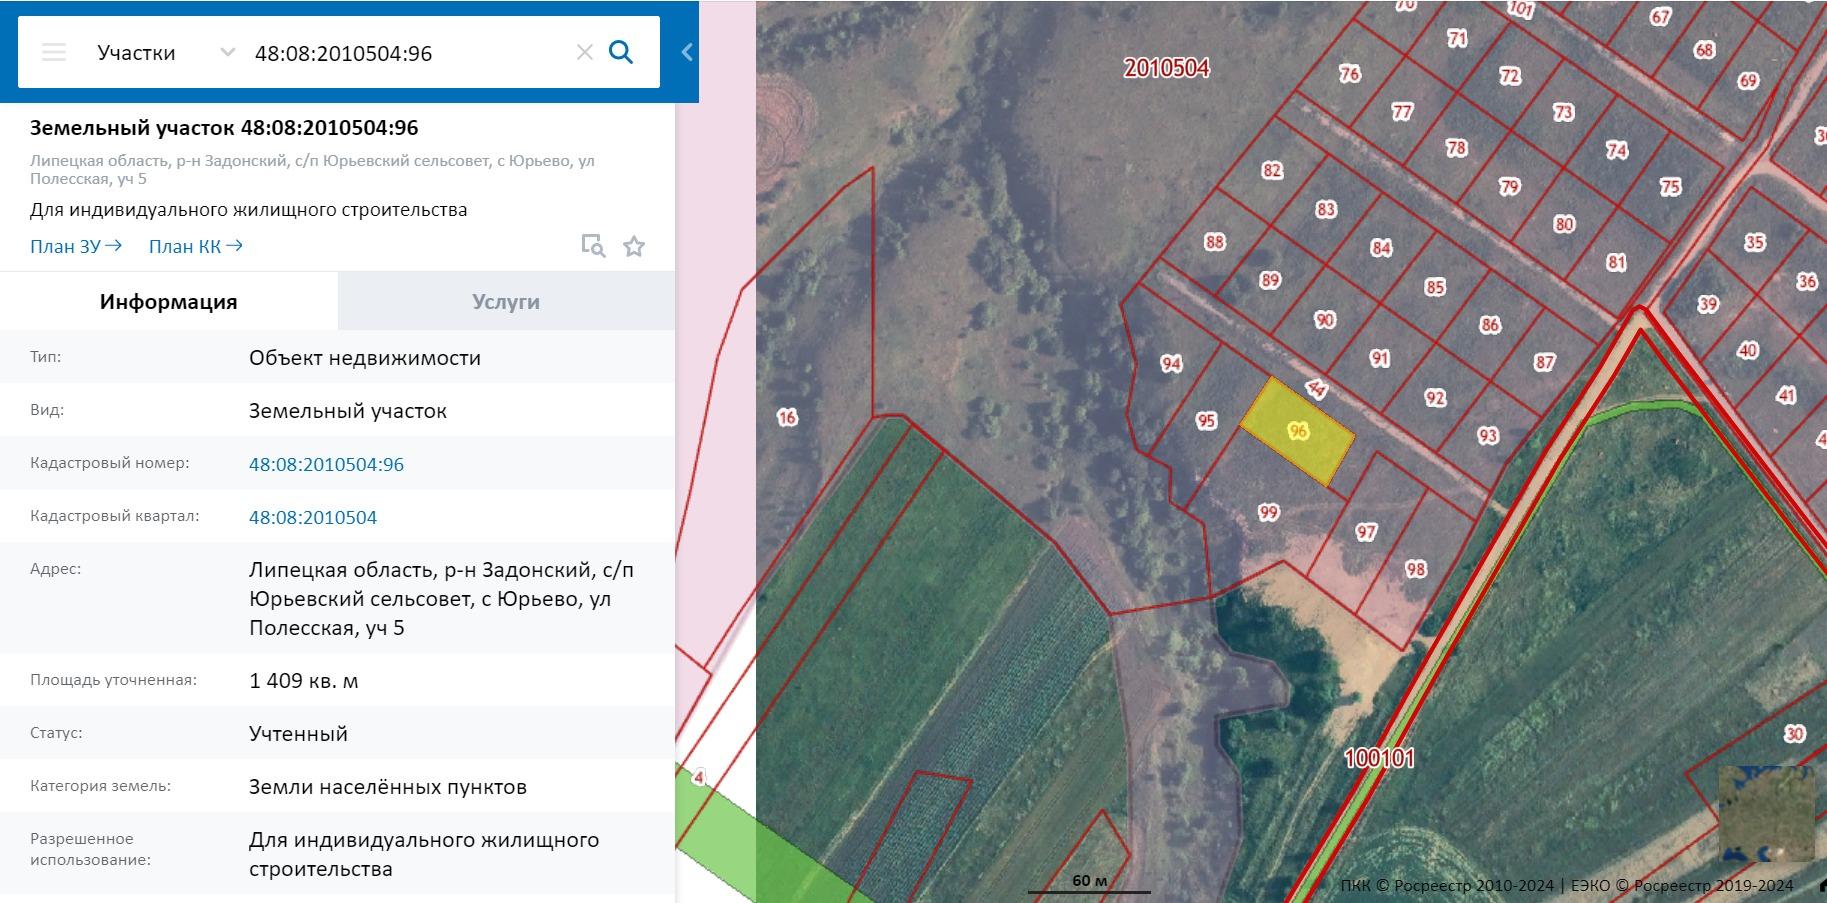Select parcel 94 on the map

click(x=1171, y=363)
